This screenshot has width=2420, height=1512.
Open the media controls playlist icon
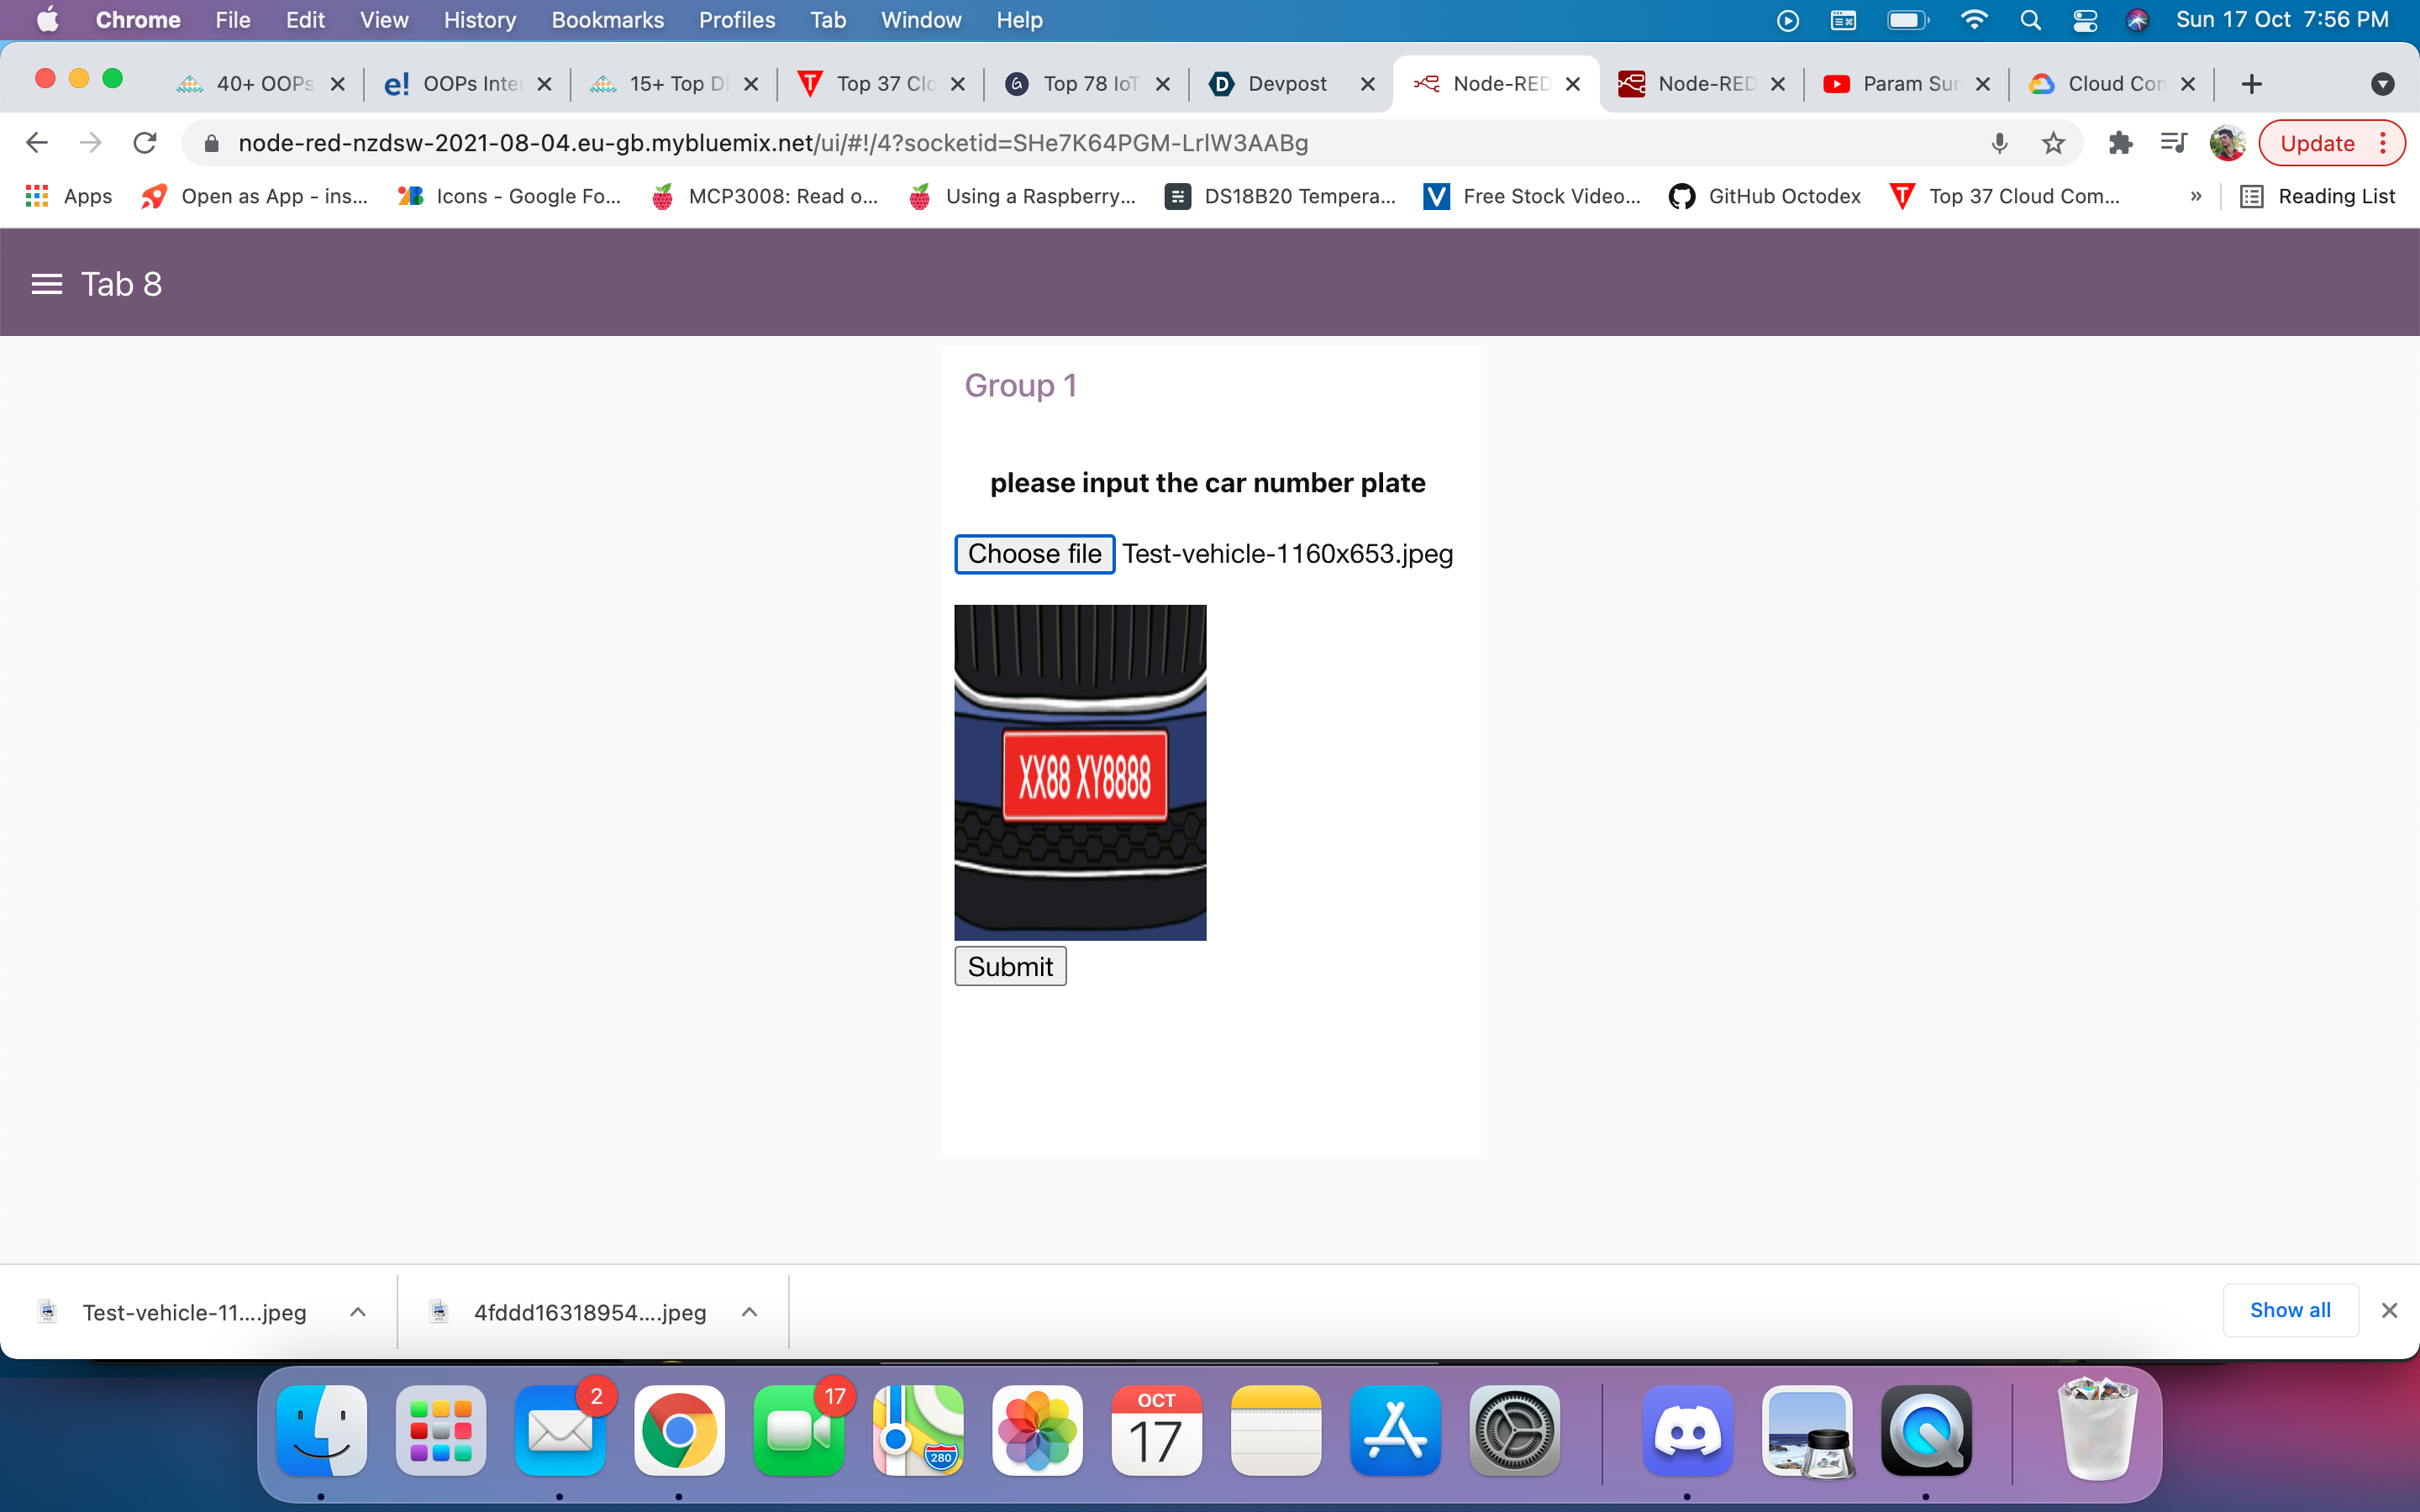coord(2173,143)
